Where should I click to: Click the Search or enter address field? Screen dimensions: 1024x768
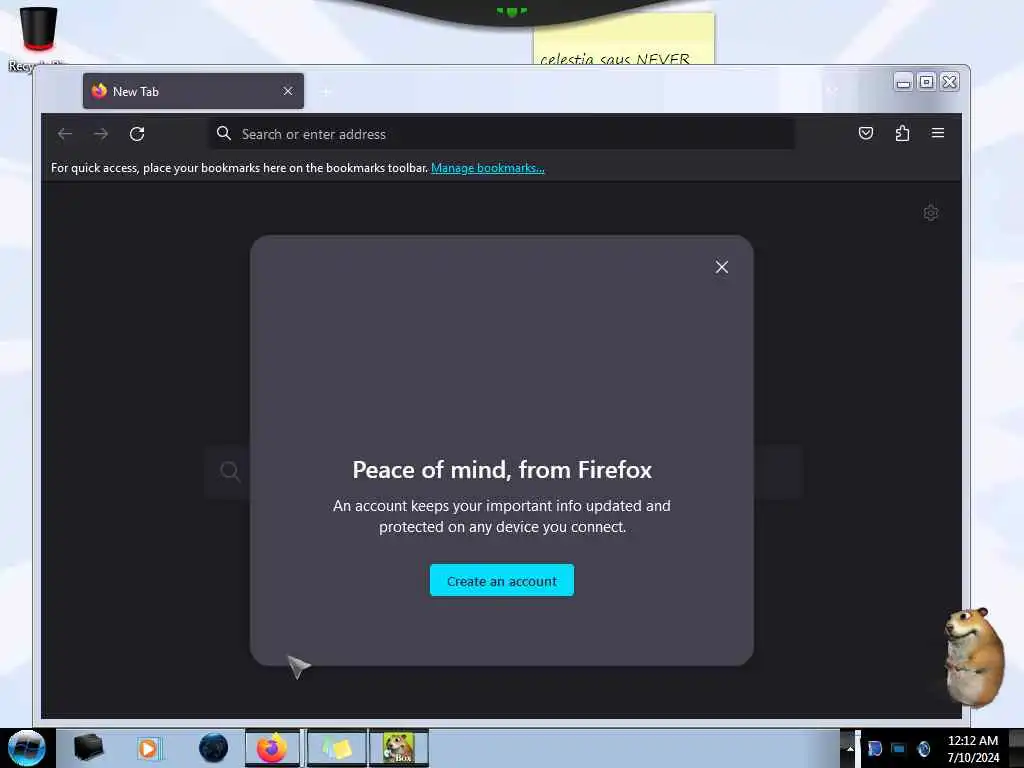(x=502, y=134)
